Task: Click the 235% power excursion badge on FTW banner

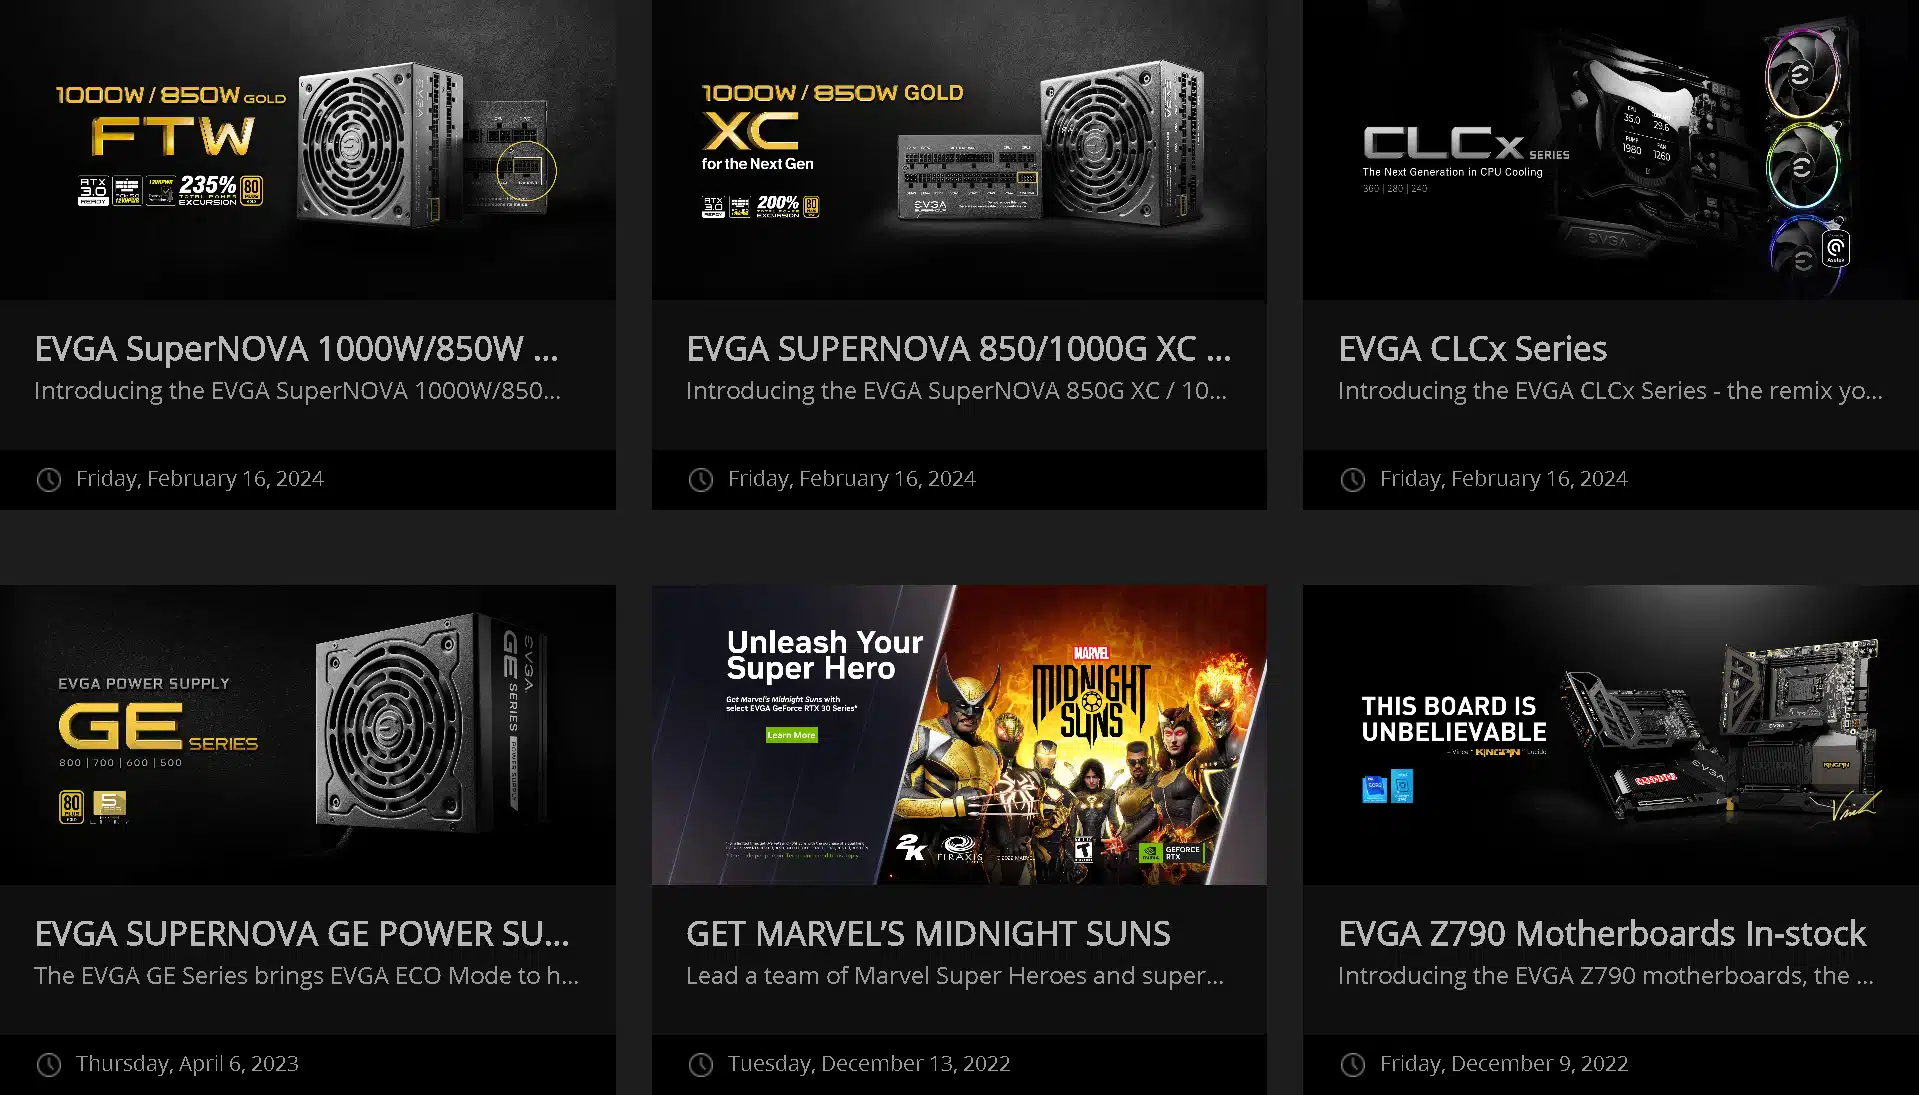Action: click(x=207, y=189)
